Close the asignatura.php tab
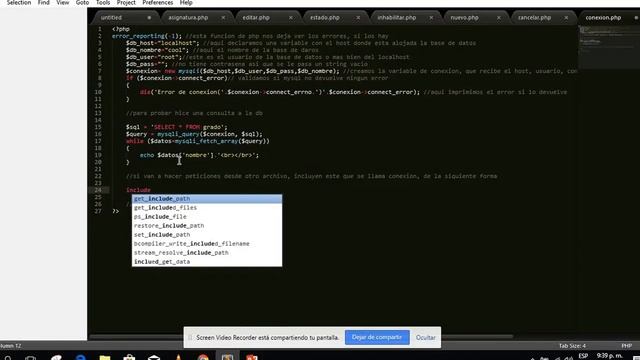640x360 pixels. click(x=223, y=18)
